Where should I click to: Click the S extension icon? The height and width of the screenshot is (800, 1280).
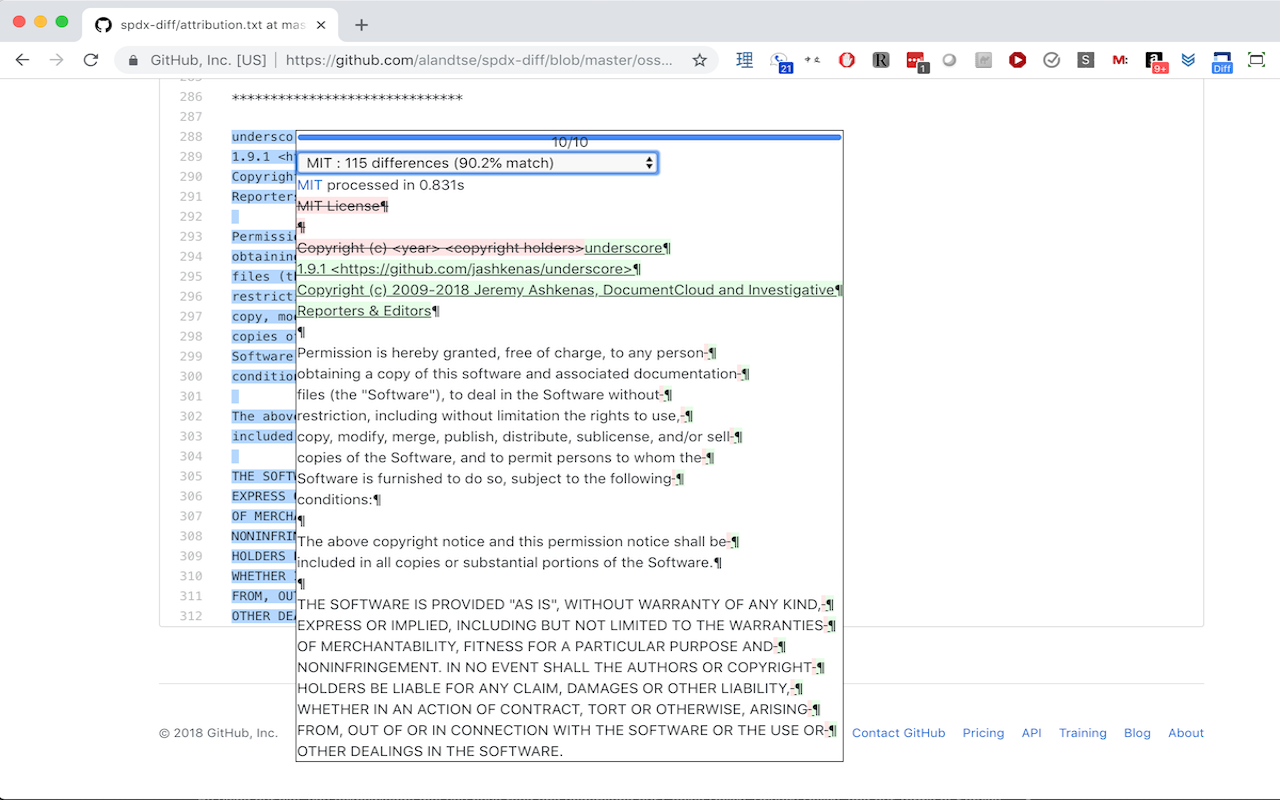(1085, 60)
